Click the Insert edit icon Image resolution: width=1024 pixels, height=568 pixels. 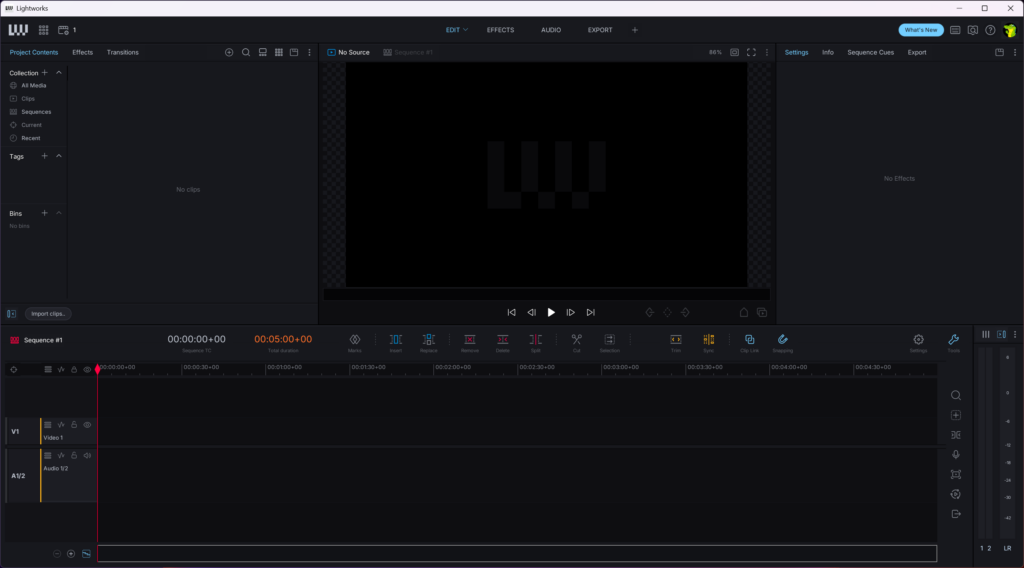396,339
